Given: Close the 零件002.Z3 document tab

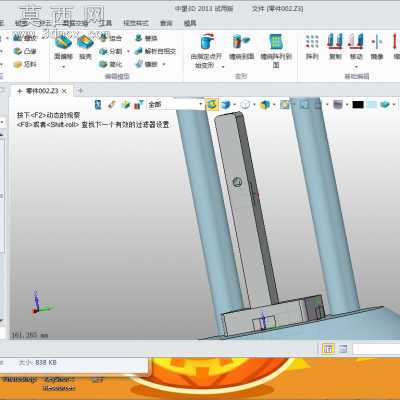Looking at the screenshot, I should (64, 91).
